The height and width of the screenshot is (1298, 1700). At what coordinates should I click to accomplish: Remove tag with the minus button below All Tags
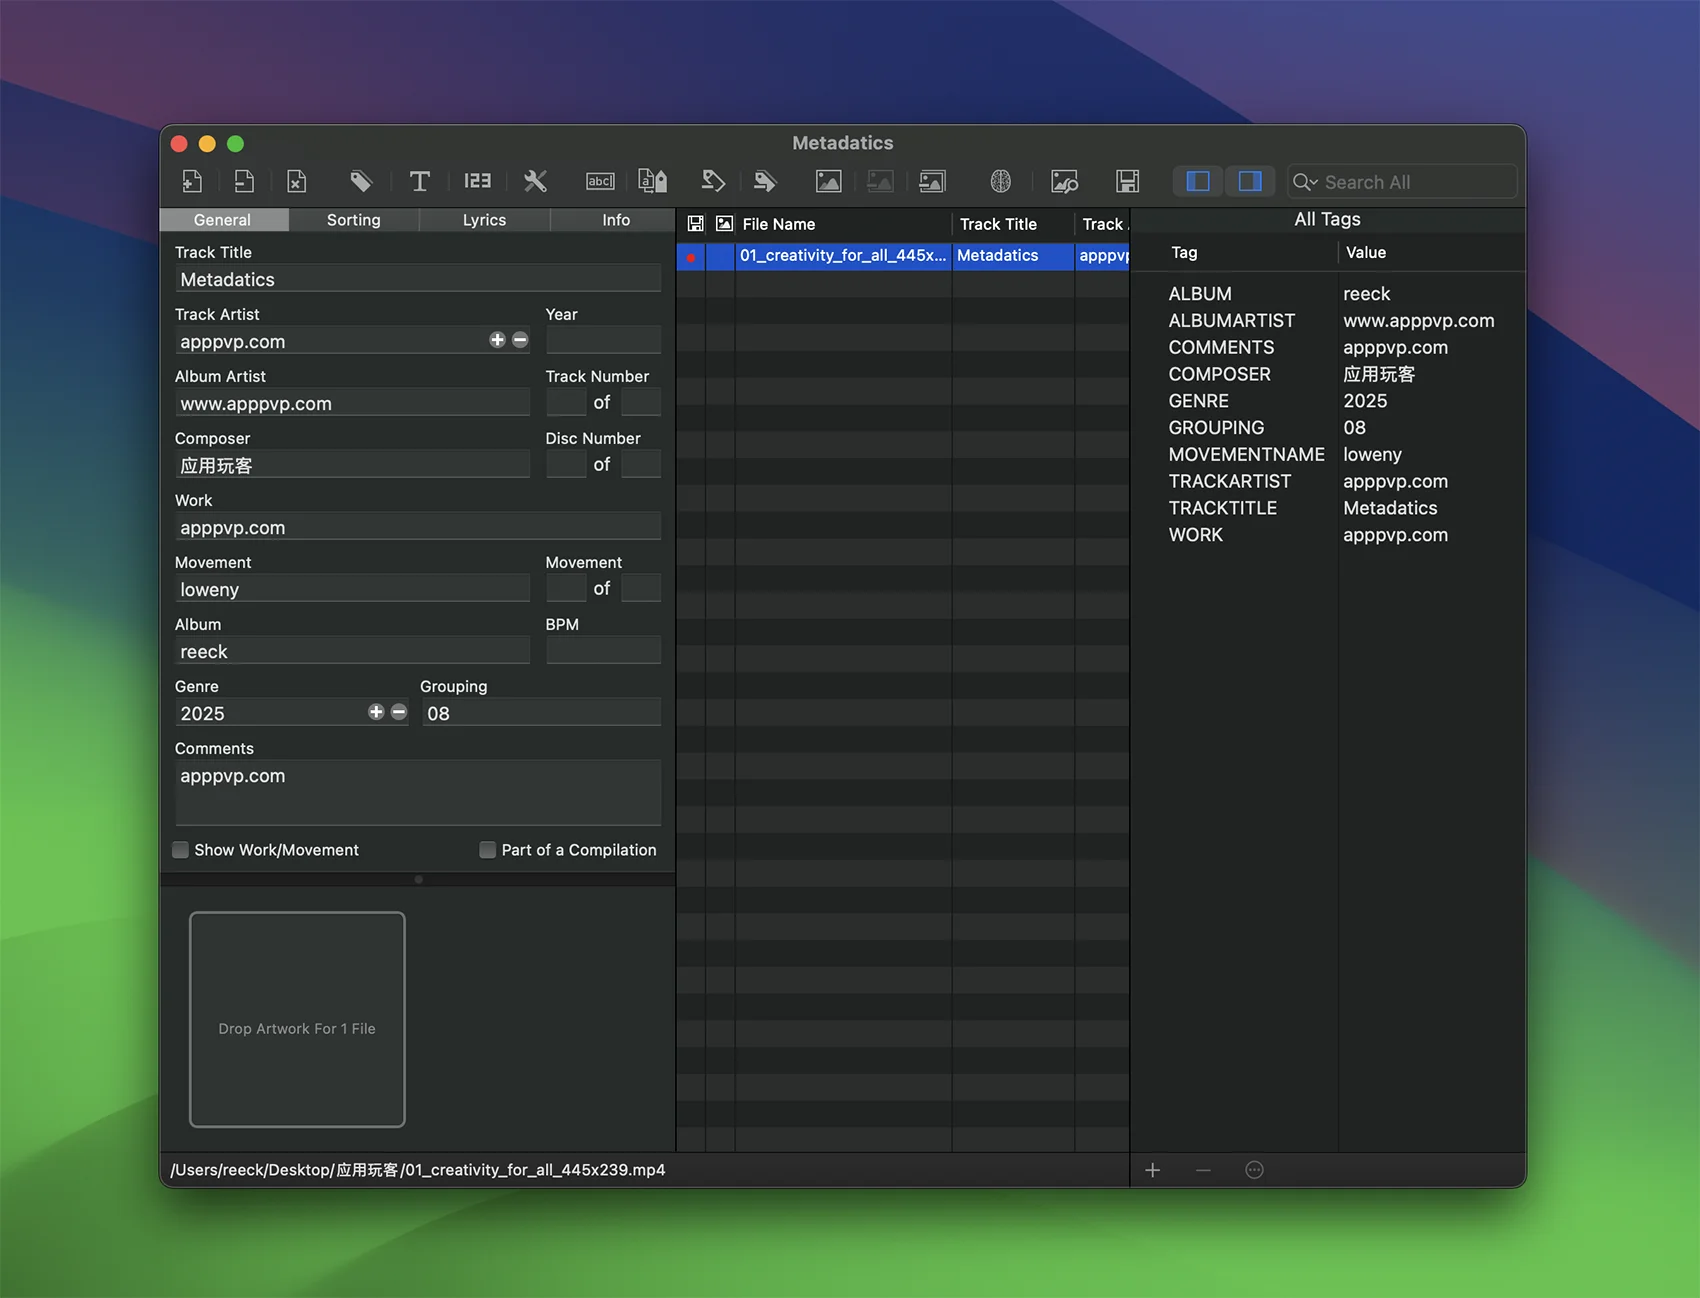click(1203, 1170)
